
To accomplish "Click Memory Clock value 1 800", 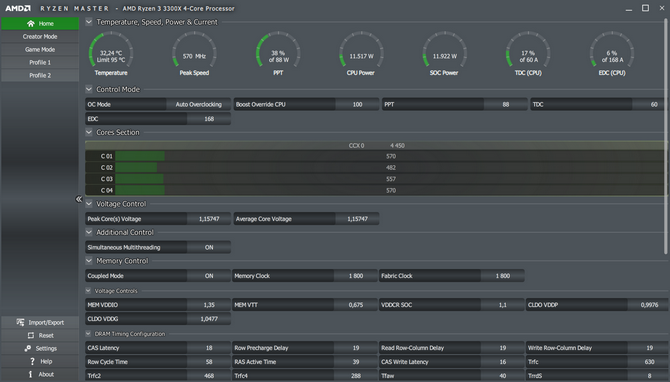I will click(356, 276).
